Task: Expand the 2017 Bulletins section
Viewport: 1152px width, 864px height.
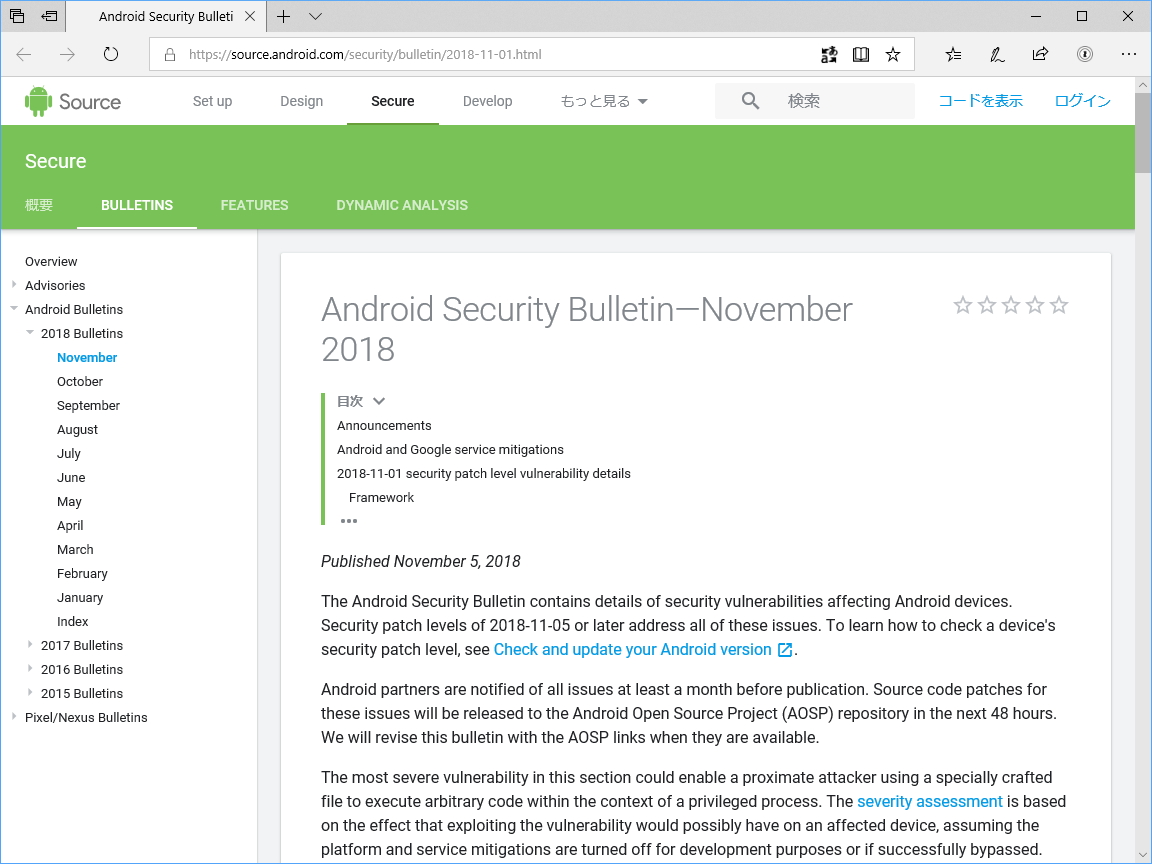Action: coord(30,645)
